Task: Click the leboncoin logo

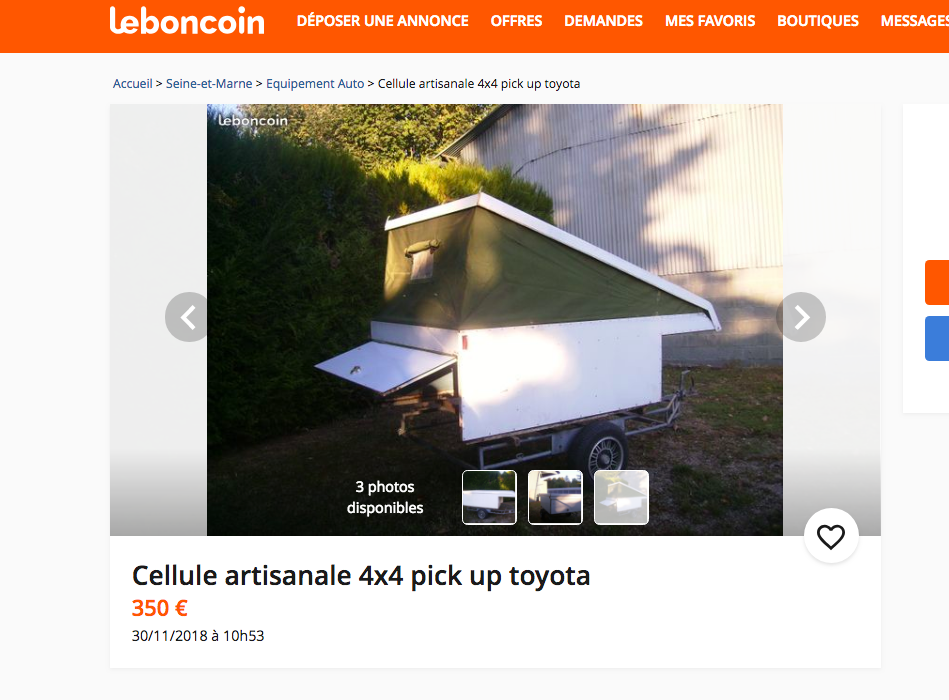Action: (x=187, y=21)
